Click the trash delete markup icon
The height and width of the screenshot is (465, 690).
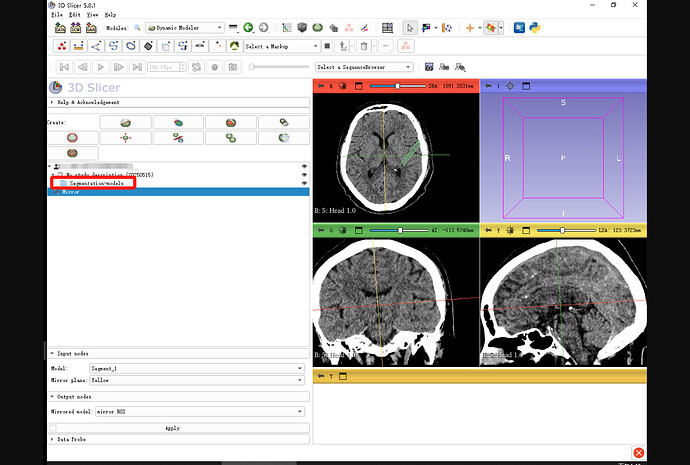click(363, 46)
